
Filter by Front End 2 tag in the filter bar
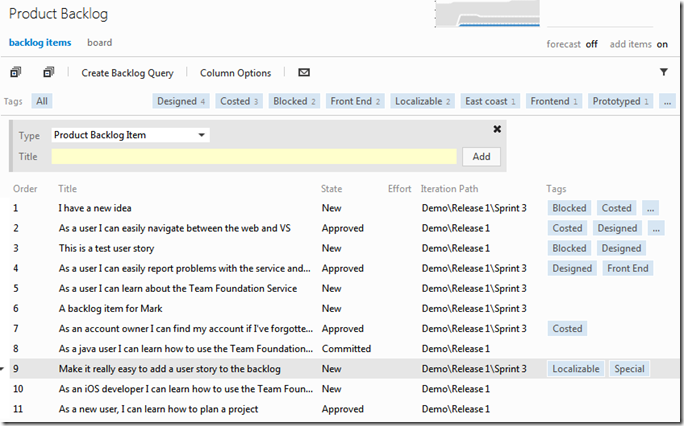point(355,101)
